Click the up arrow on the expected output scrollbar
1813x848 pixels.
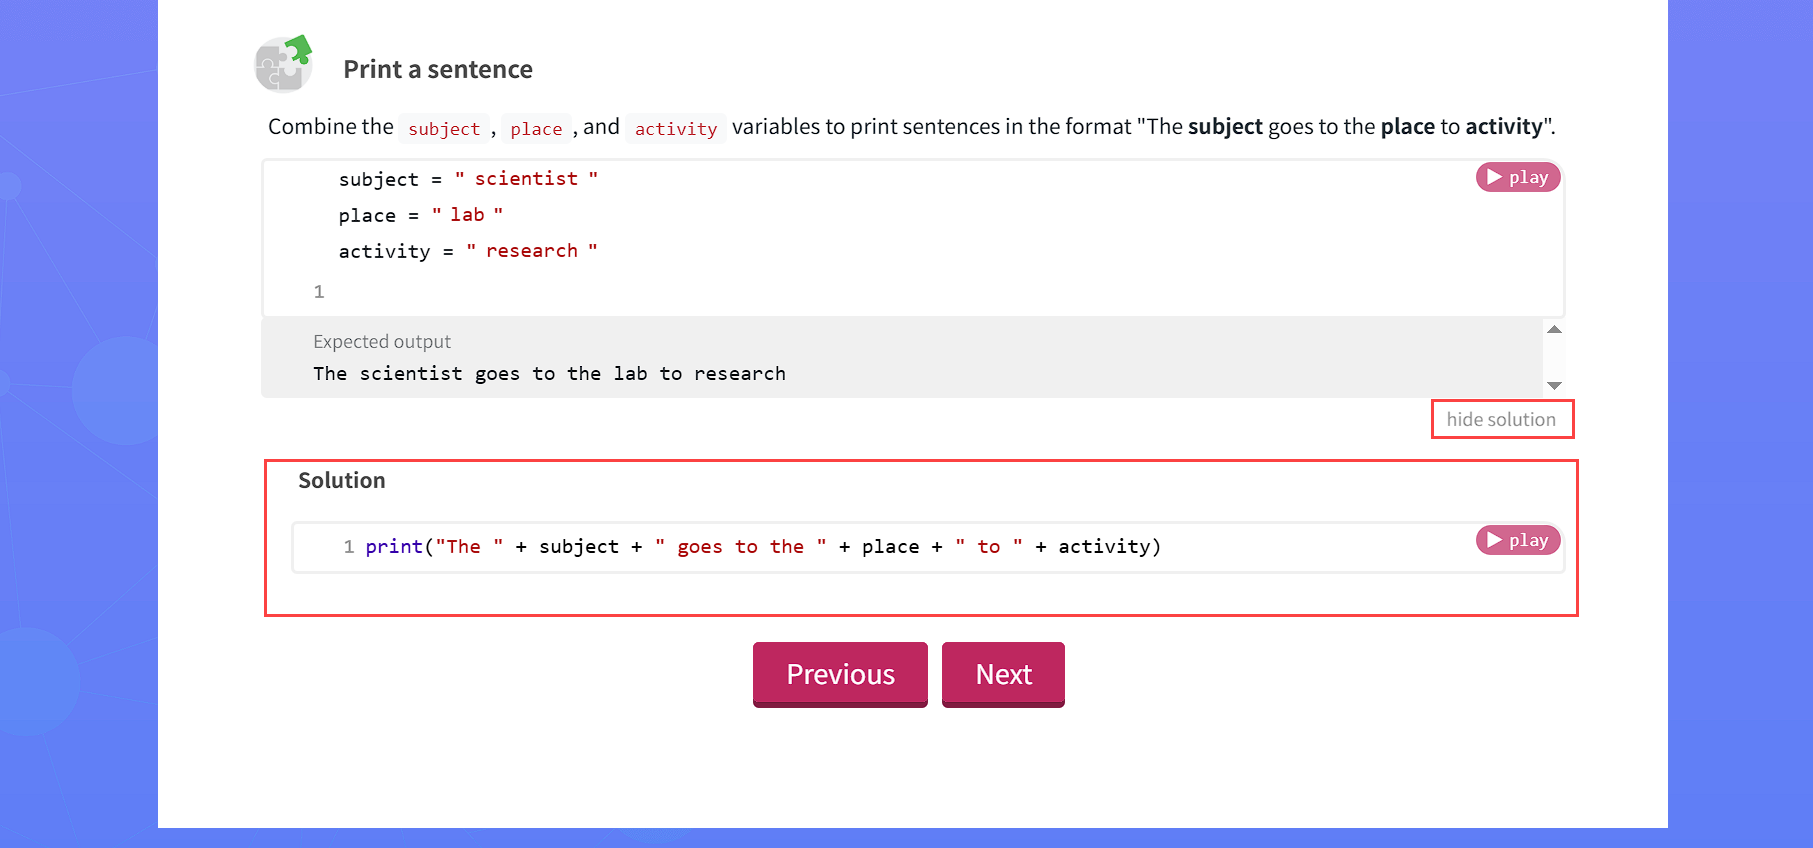click(x=1554, y=330)
